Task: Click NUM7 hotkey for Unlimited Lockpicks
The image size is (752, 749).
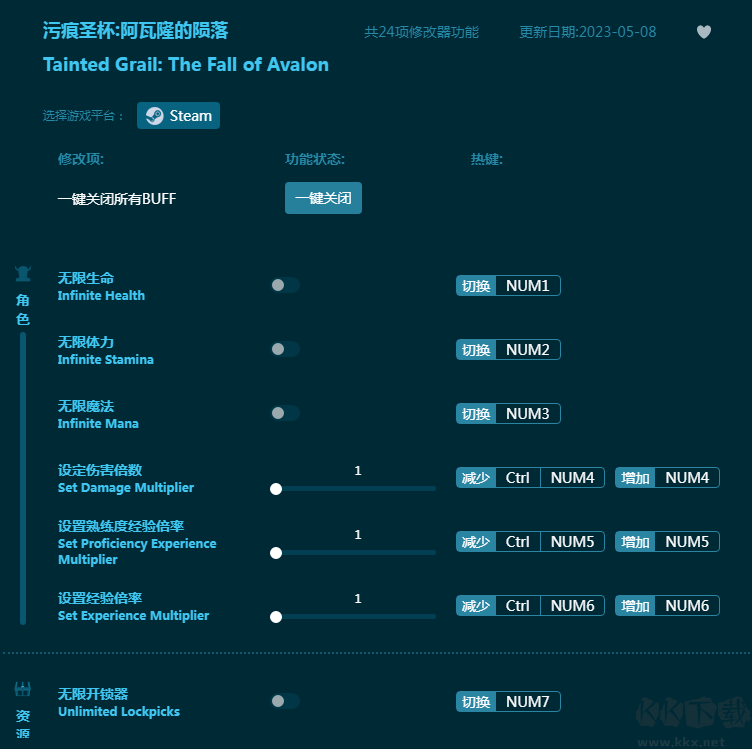Action: [x=527, y=702]
